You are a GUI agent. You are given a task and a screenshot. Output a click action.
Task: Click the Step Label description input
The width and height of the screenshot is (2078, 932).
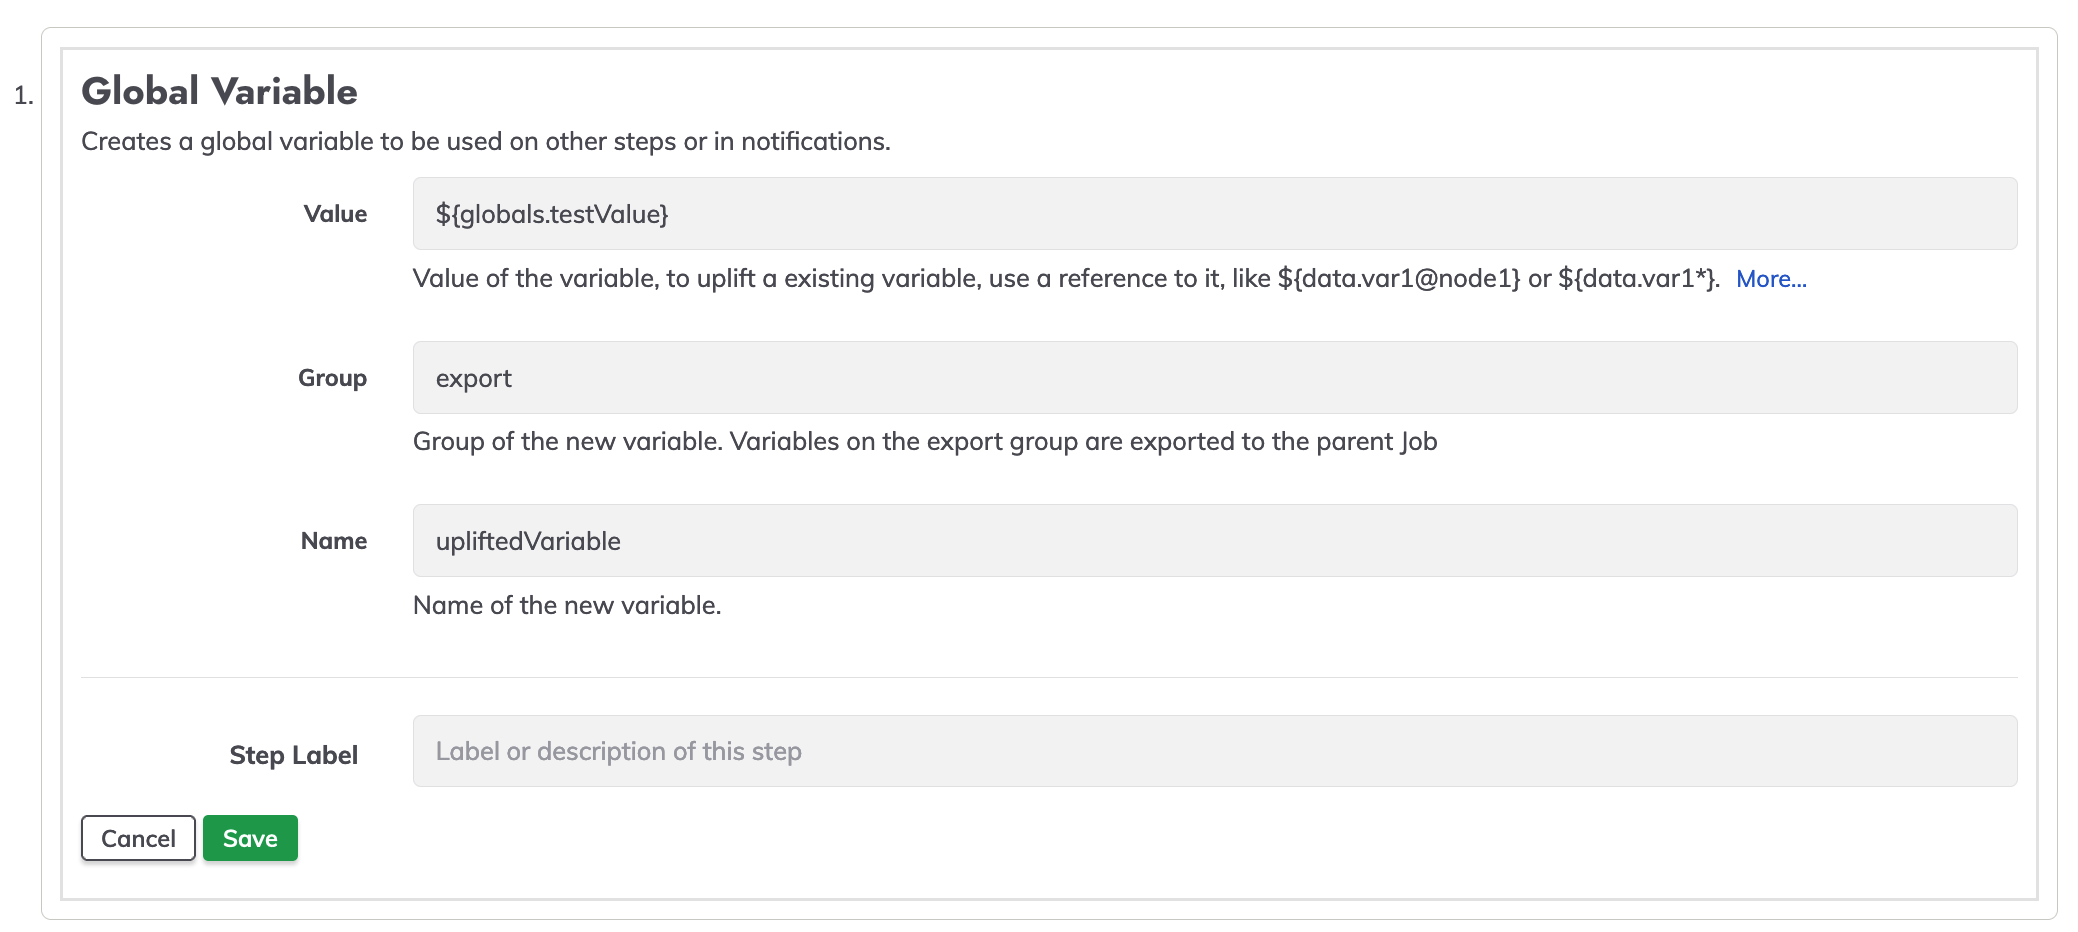click(1214, 751)
